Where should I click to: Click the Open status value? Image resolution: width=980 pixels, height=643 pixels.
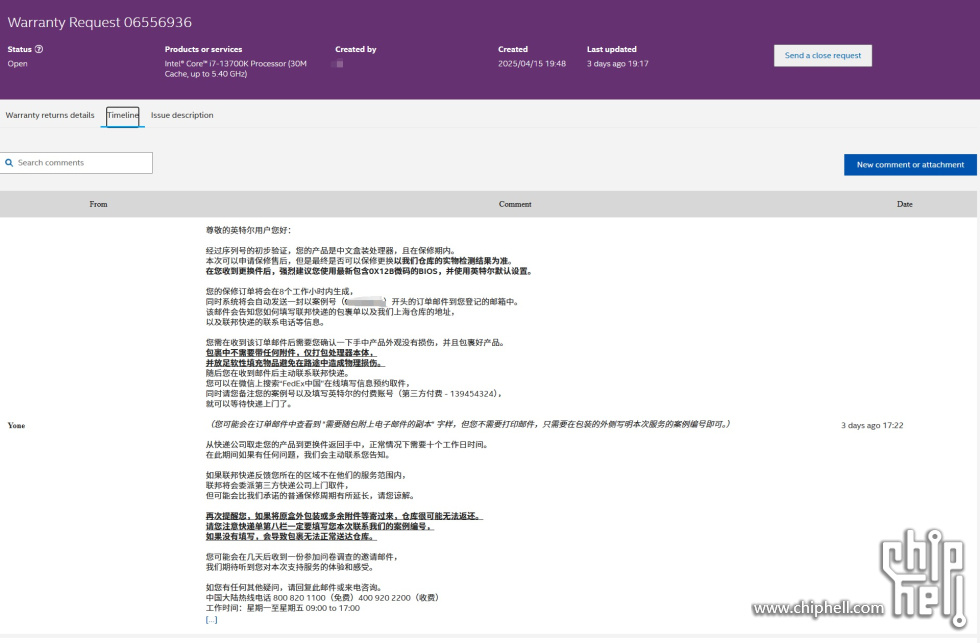pyautogui.click(x=18, y=64)
